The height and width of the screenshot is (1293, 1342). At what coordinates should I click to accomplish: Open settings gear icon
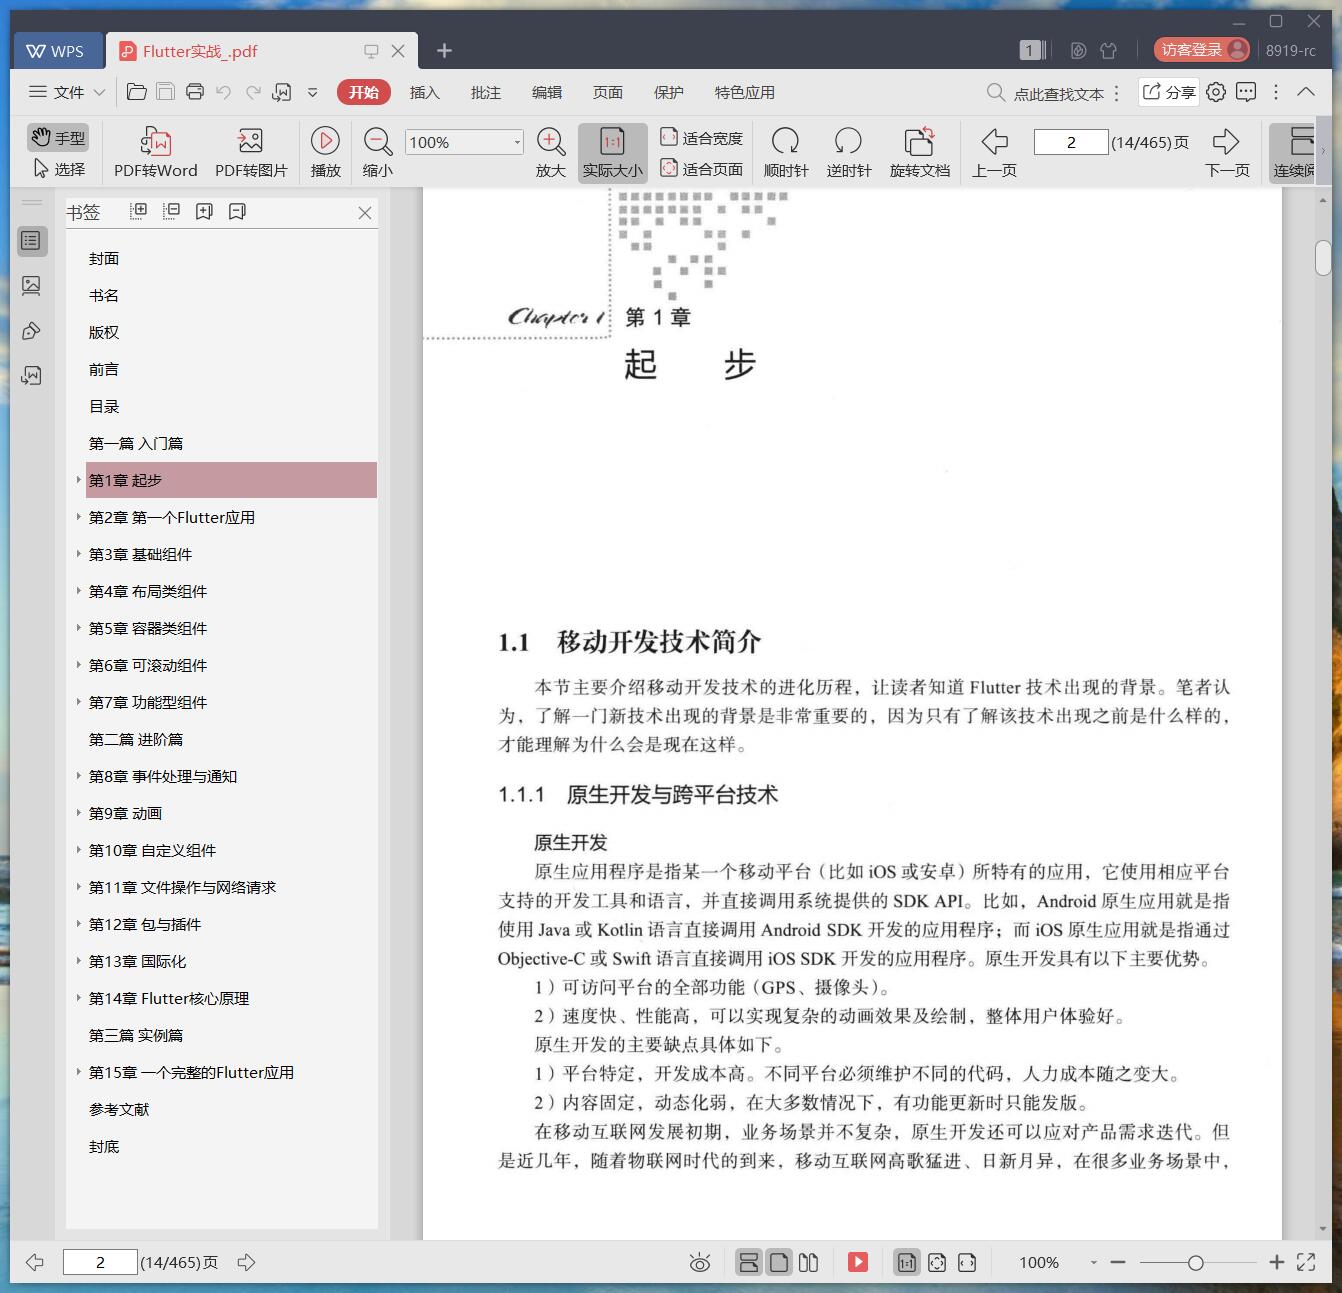1216,92
